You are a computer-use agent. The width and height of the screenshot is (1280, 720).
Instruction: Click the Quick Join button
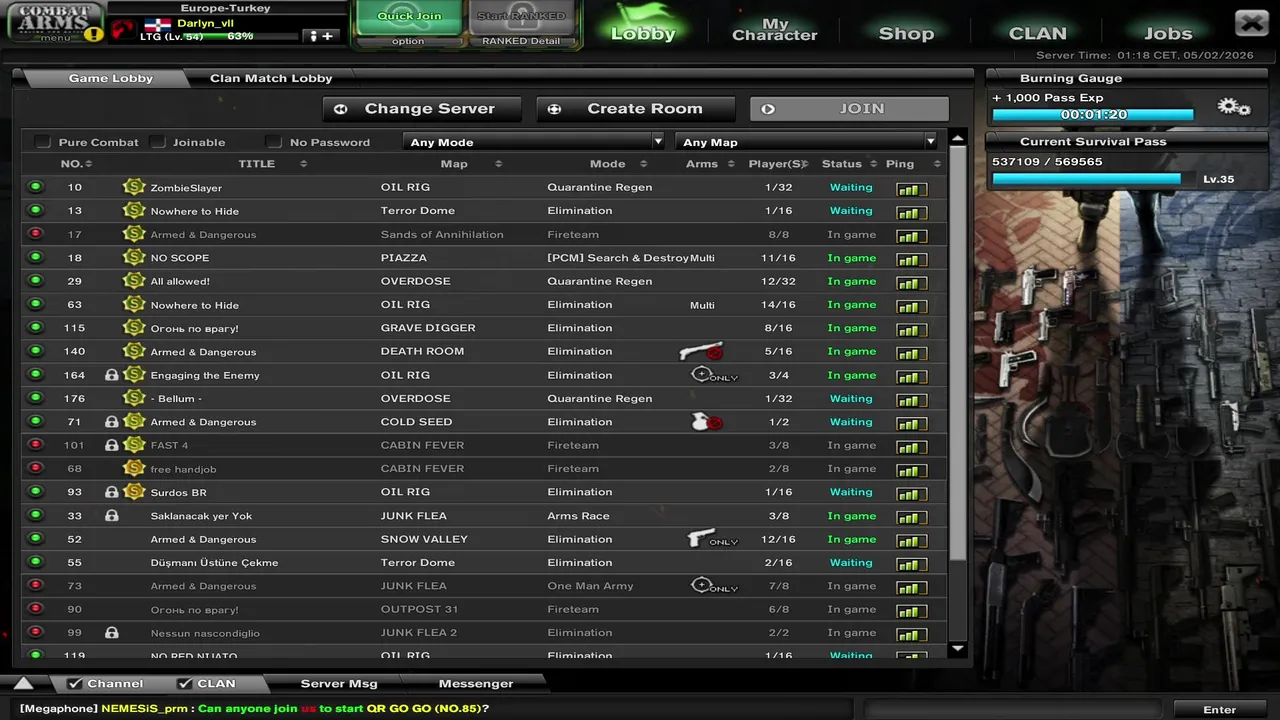click(x=409, y=17)
